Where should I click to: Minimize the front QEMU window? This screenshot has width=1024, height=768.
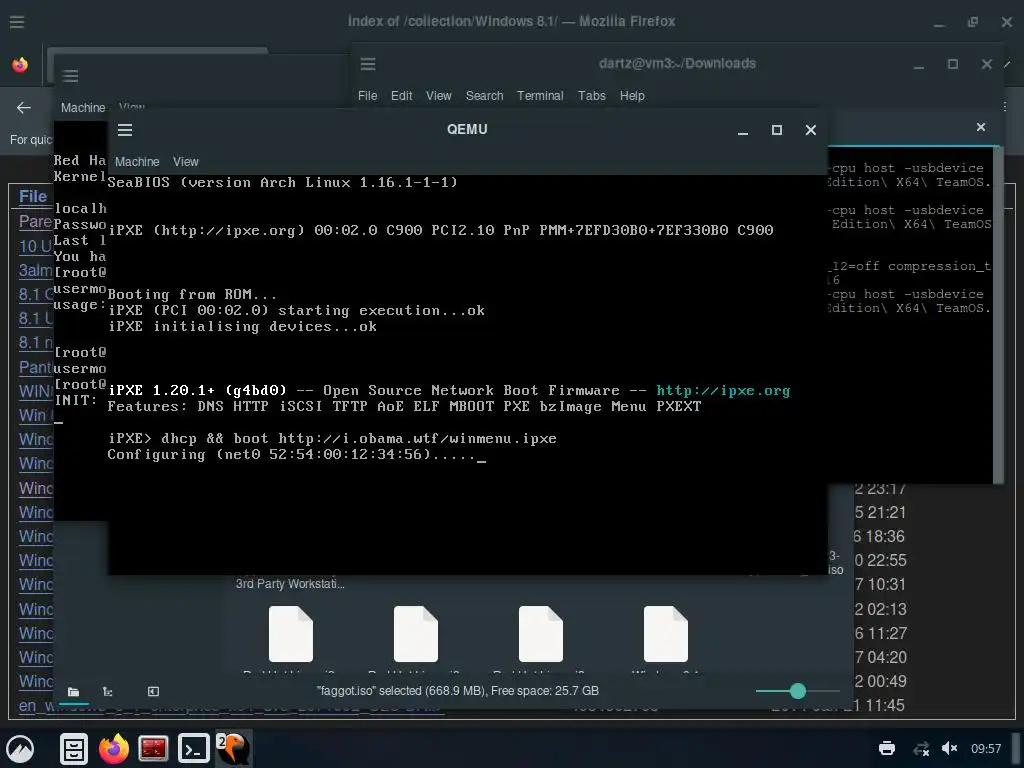743,131
